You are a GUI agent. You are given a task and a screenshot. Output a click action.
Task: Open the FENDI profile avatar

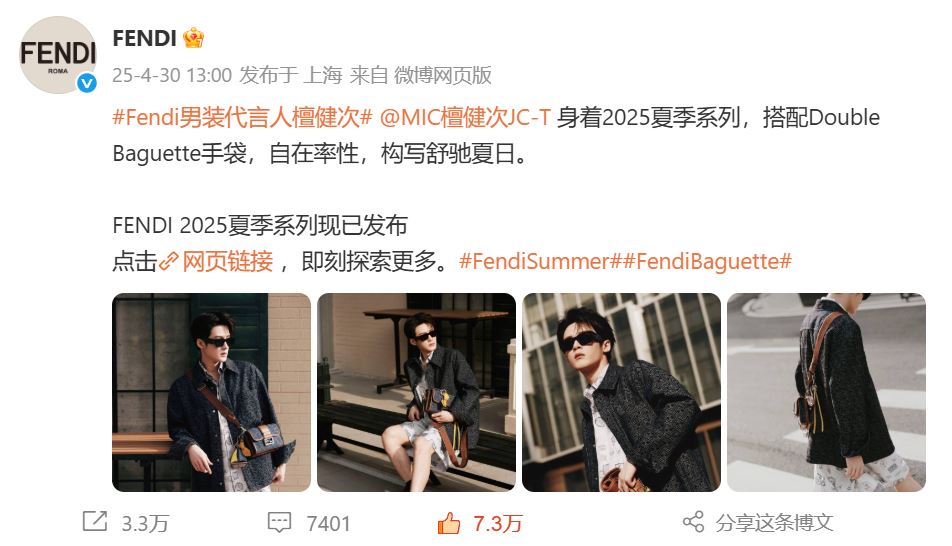coord(58,55)
